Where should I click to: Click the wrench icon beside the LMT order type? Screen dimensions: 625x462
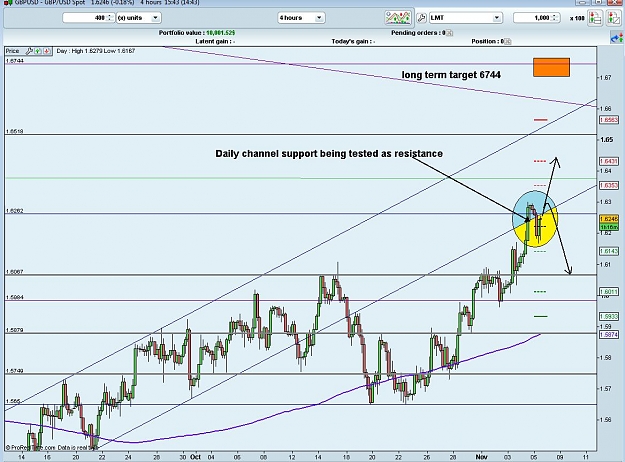(x=421, y=18)
